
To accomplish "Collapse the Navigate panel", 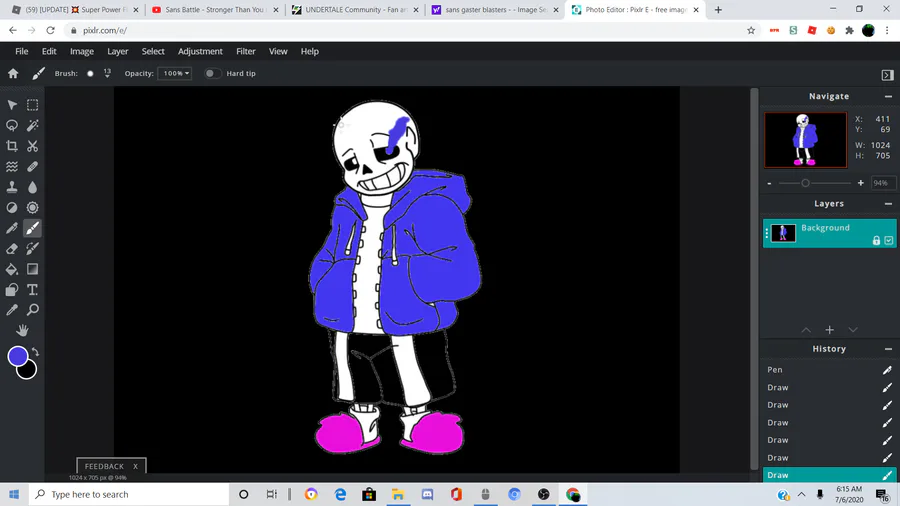I will (x=888, y=96).
